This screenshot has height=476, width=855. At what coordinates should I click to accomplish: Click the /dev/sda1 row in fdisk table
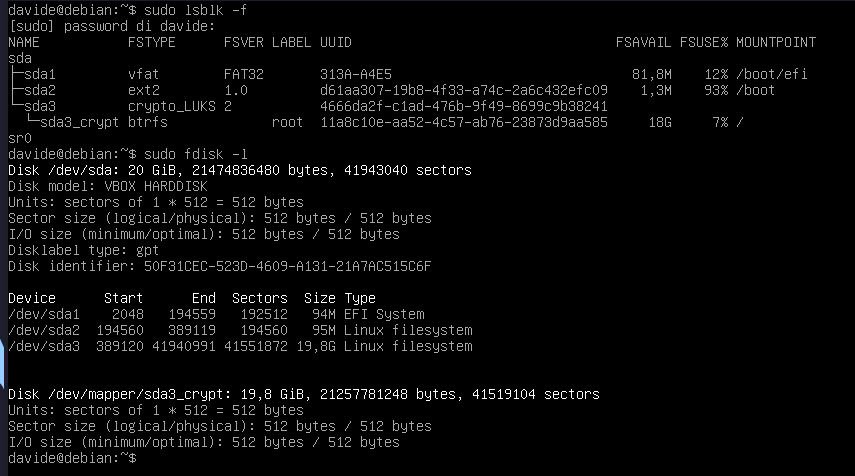[216, 315]
